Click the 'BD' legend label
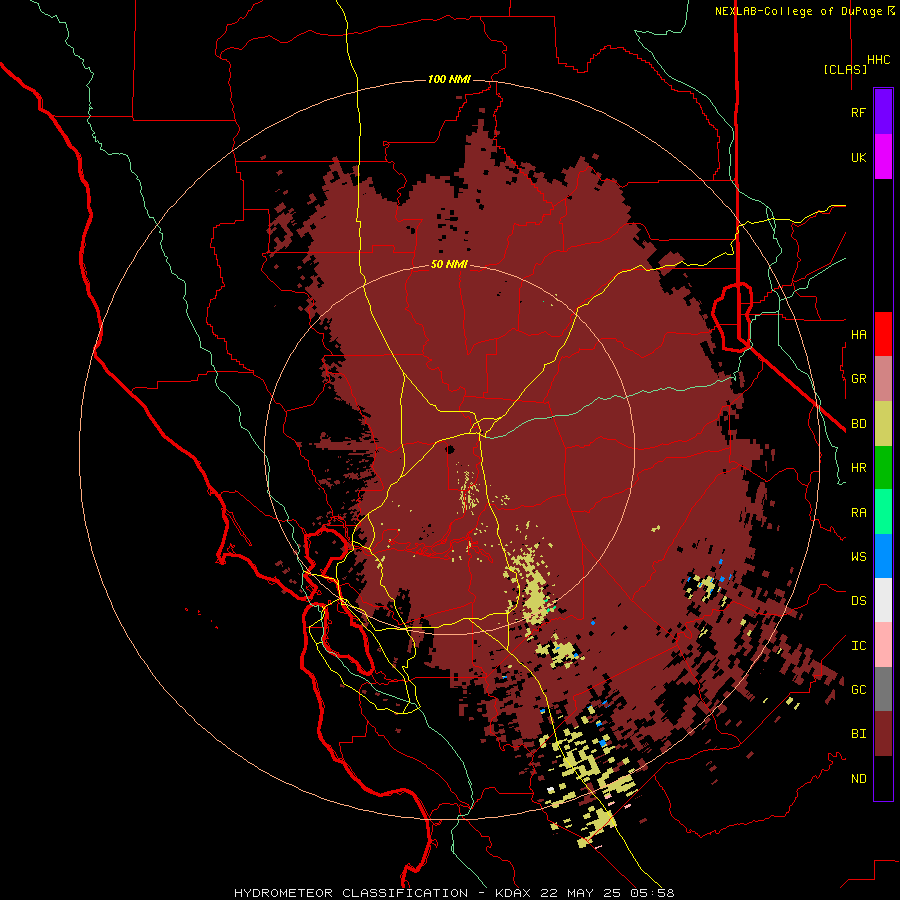900x900 pixels. (x=858, y=424)
